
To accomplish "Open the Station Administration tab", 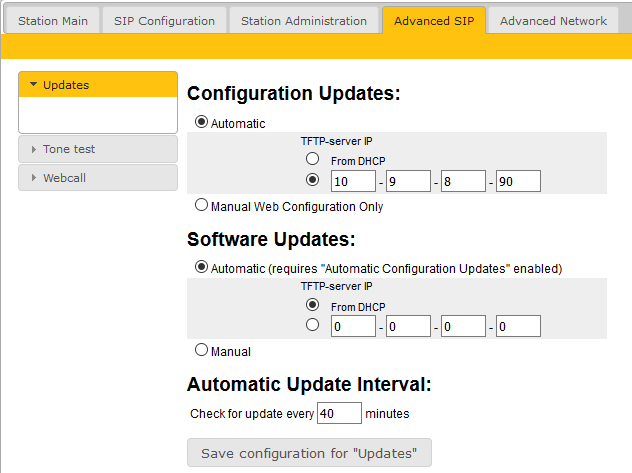I will (x=304, y=20).
